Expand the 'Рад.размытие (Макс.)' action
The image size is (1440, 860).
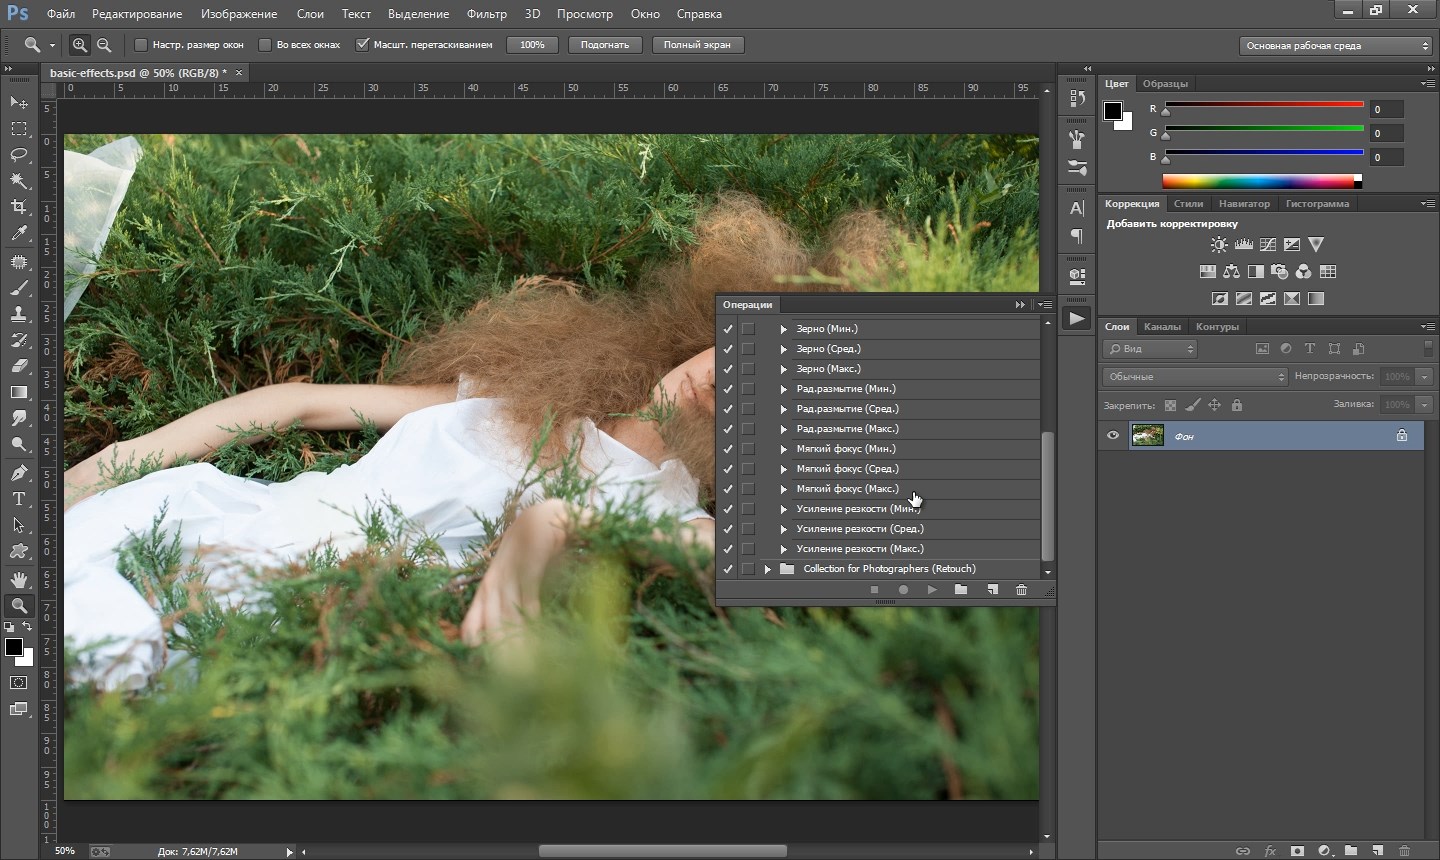click(784, 429)
